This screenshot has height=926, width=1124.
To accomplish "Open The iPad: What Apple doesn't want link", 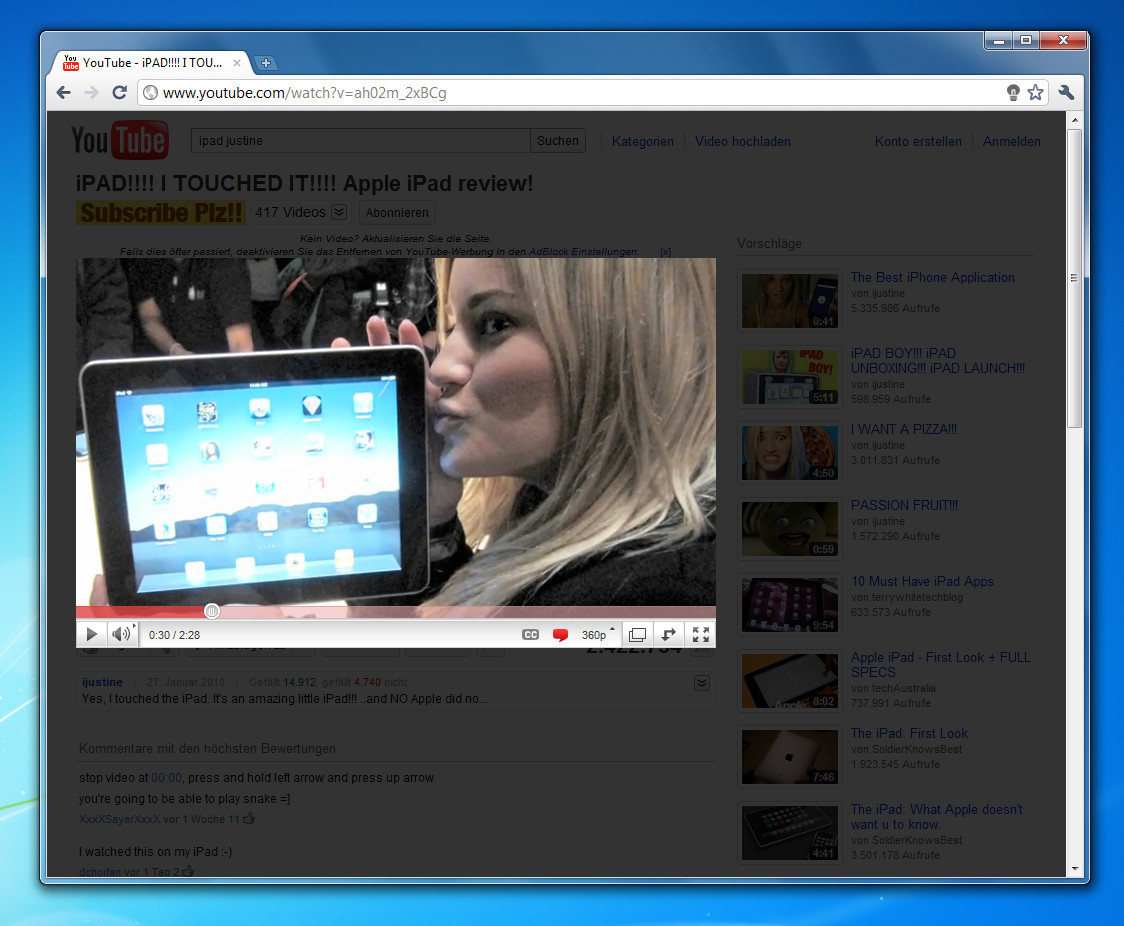I will 936,816.
